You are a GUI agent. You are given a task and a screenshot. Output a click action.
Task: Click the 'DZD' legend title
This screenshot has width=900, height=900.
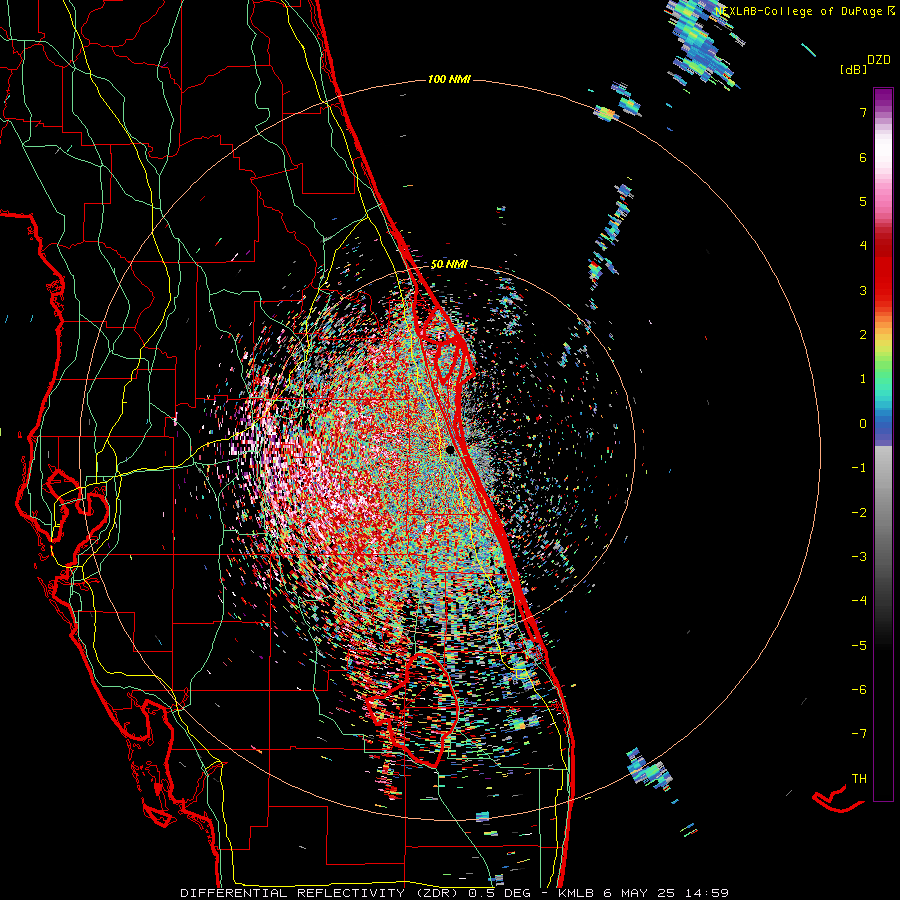click(879, 59)
